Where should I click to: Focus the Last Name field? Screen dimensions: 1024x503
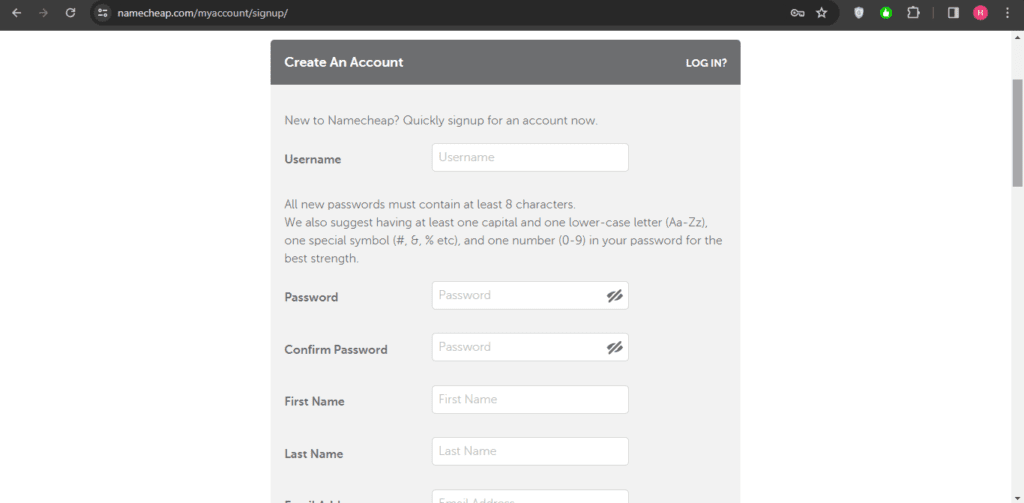coord(530,451)
